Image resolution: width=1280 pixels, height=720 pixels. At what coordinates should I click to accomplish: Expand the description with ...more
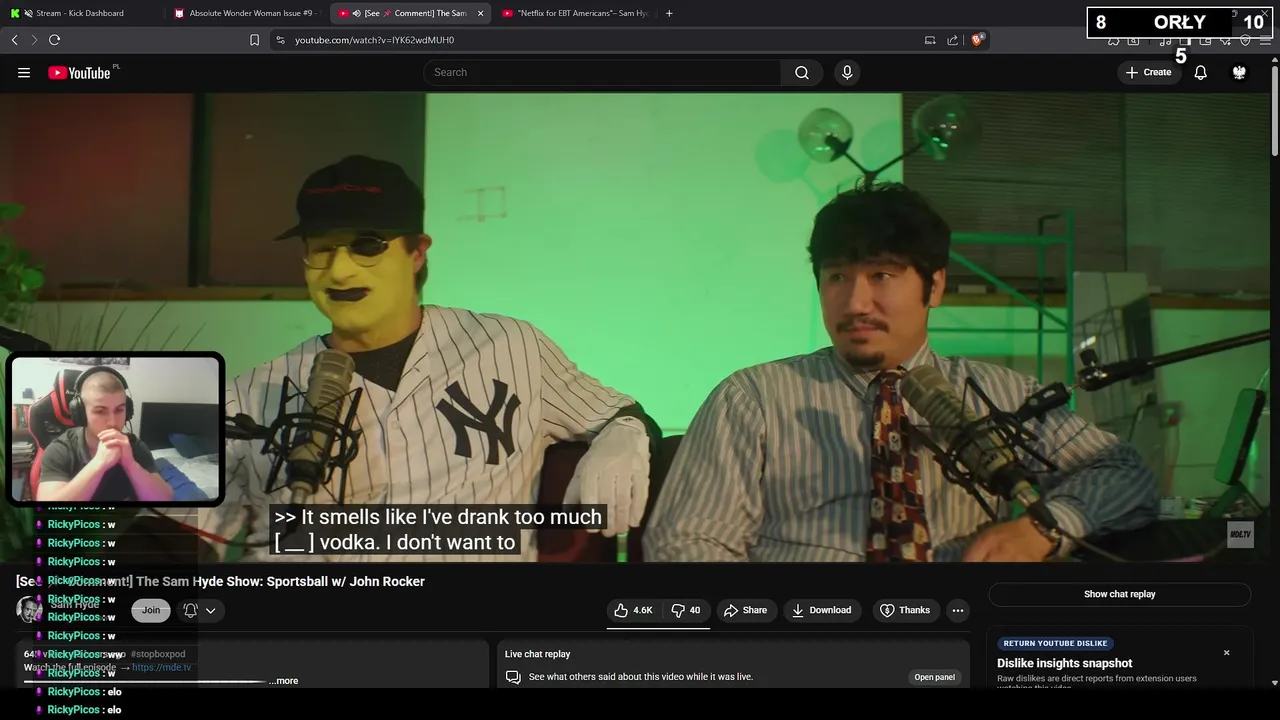[x=284, y=681]
